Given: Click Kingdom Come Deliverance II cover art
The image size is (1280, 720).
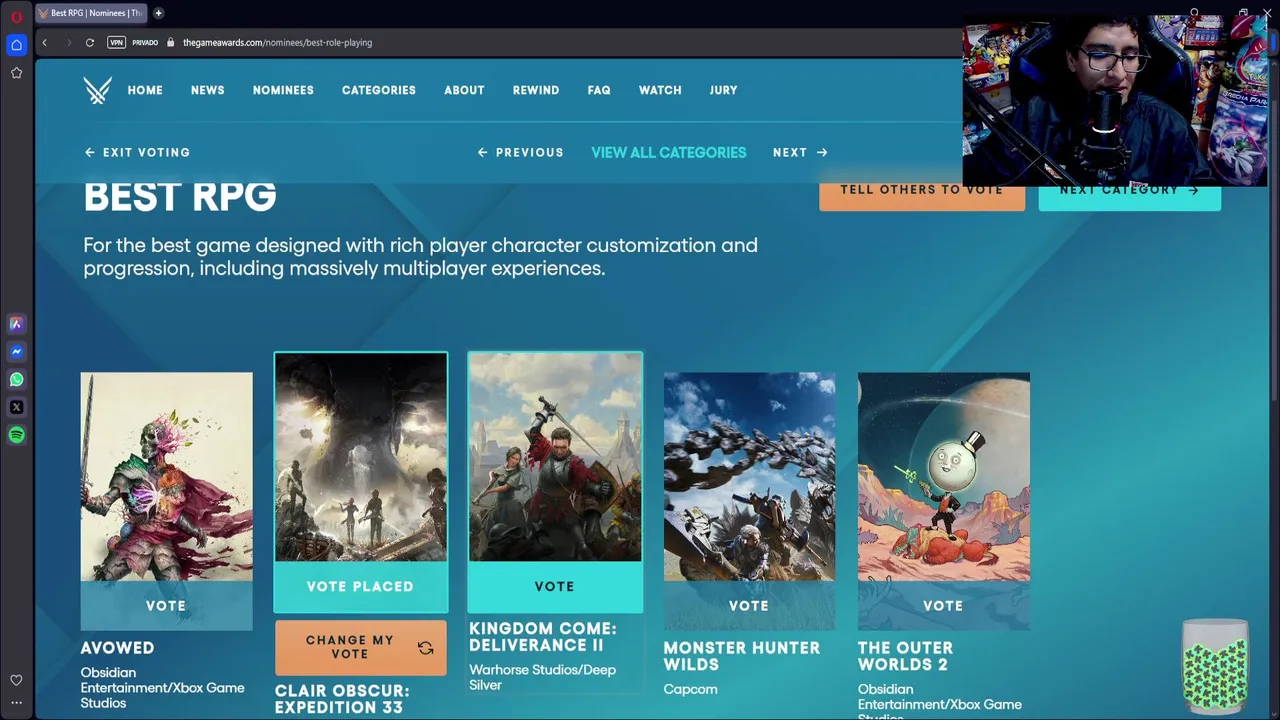Looking at the screenshot, I should 555,458.
